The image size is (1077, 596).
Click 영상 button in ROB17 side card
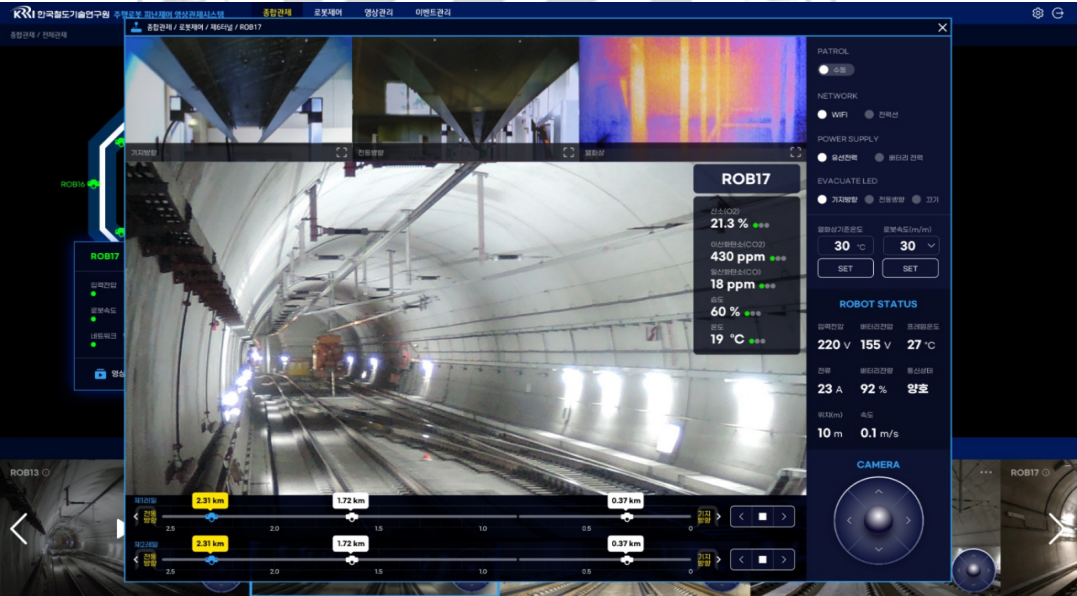109,374
